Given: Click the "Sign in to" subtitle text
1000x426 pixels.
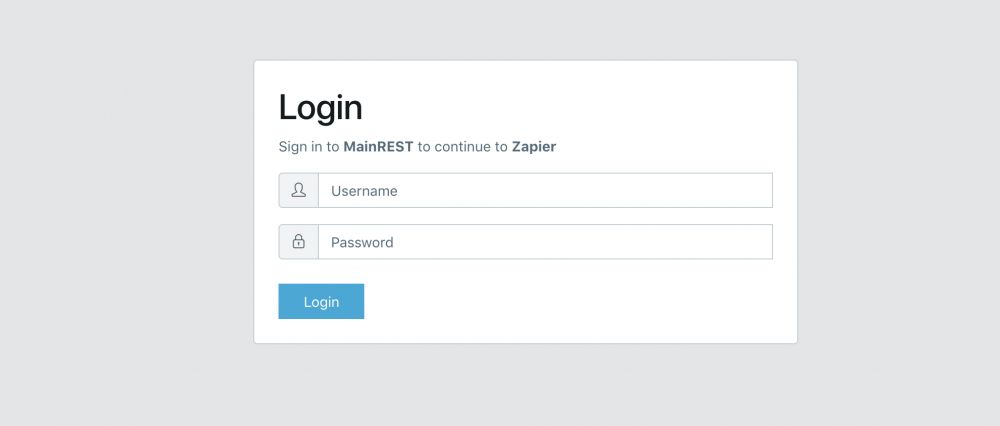Looking at the screenshot, I should pos(308,147).
